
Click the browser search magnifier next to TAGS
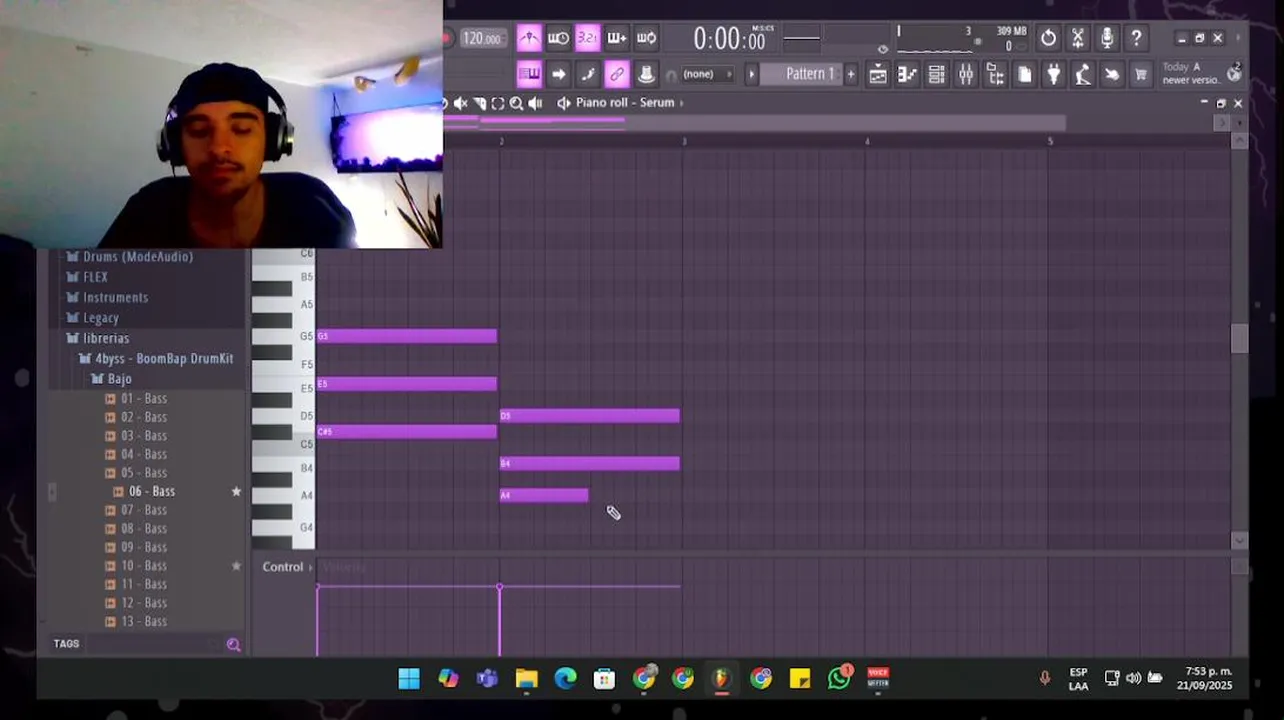(233, 645)
